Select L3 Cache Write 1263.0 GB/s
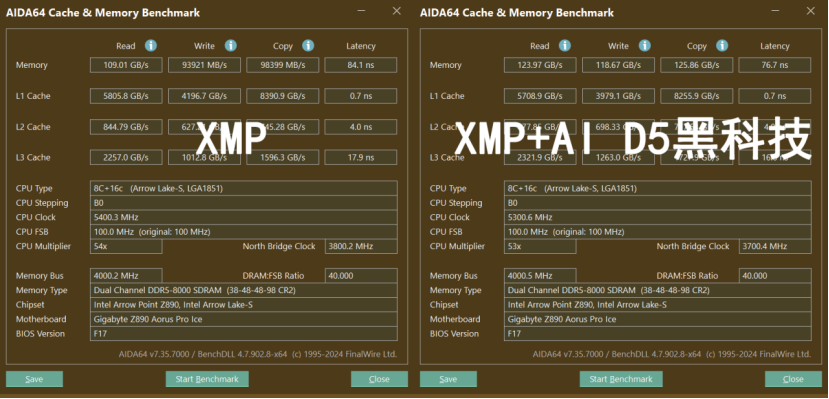The height and width of the screenshot is (399, 829). [618, 157]
